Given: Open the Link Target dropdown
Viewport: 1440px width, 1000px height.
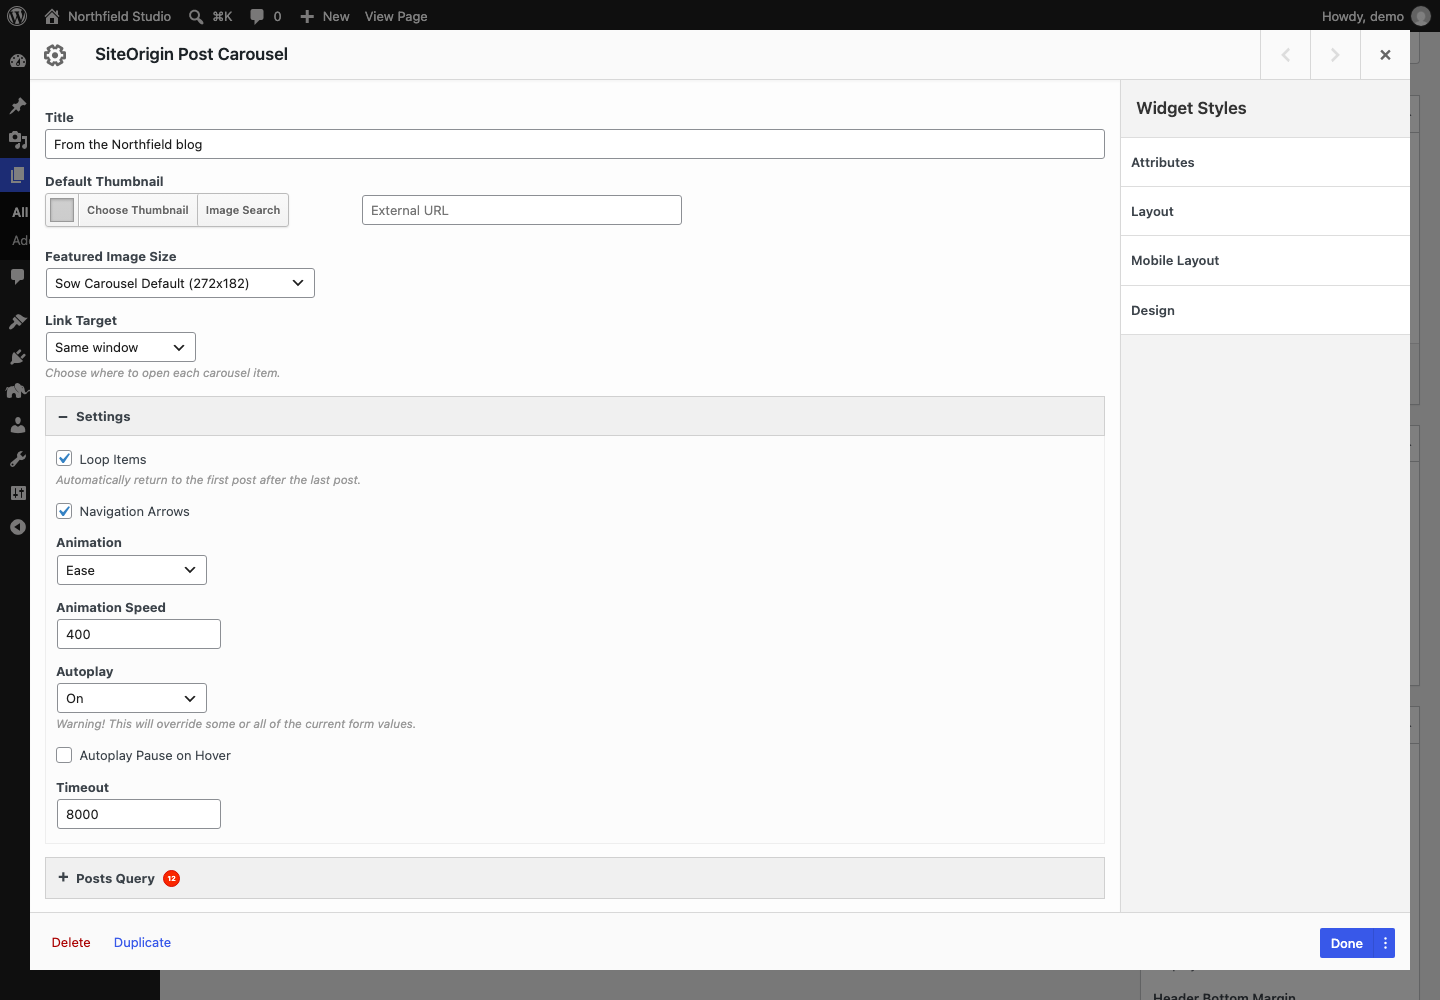Looking at the screenshot, I should click(121, 347).
